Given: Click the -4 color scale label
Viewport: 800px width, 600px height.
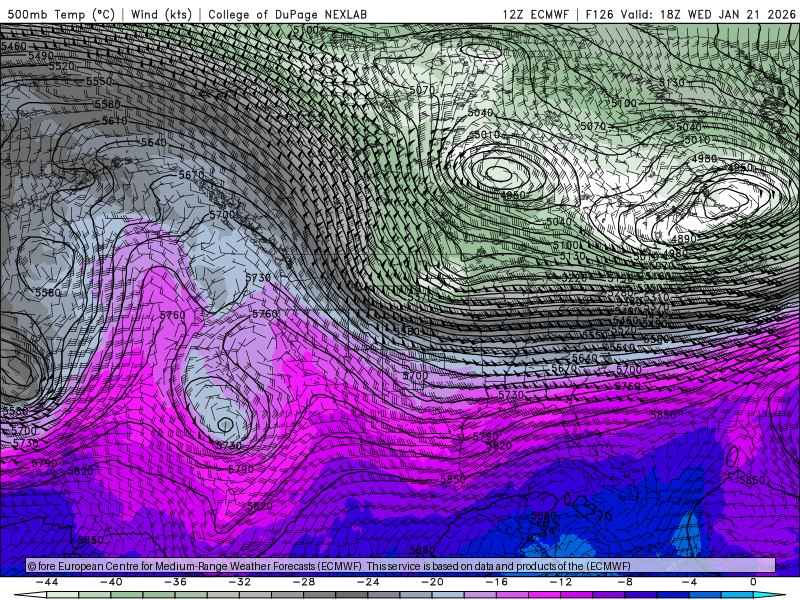Looking at the screenshot, I should click(690, 582).
